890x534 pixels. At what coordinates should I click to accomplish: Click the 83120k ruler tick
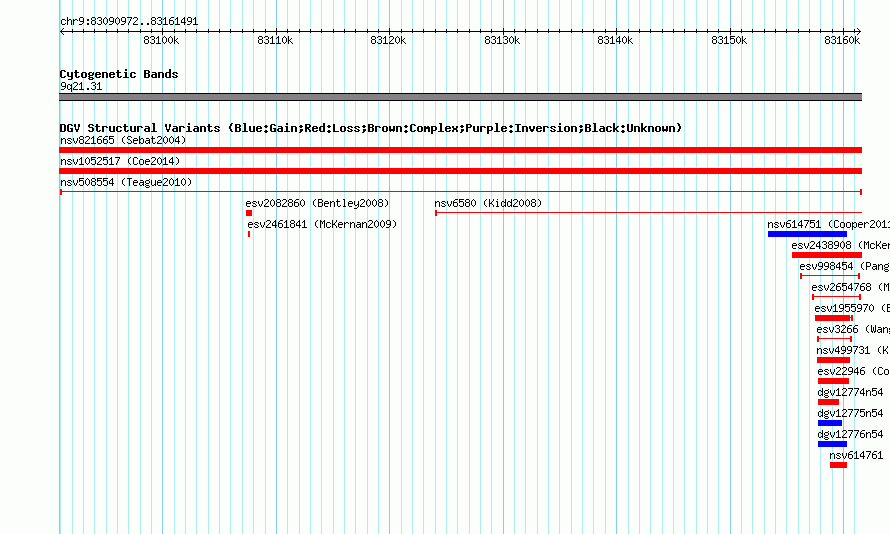[388, 40]
